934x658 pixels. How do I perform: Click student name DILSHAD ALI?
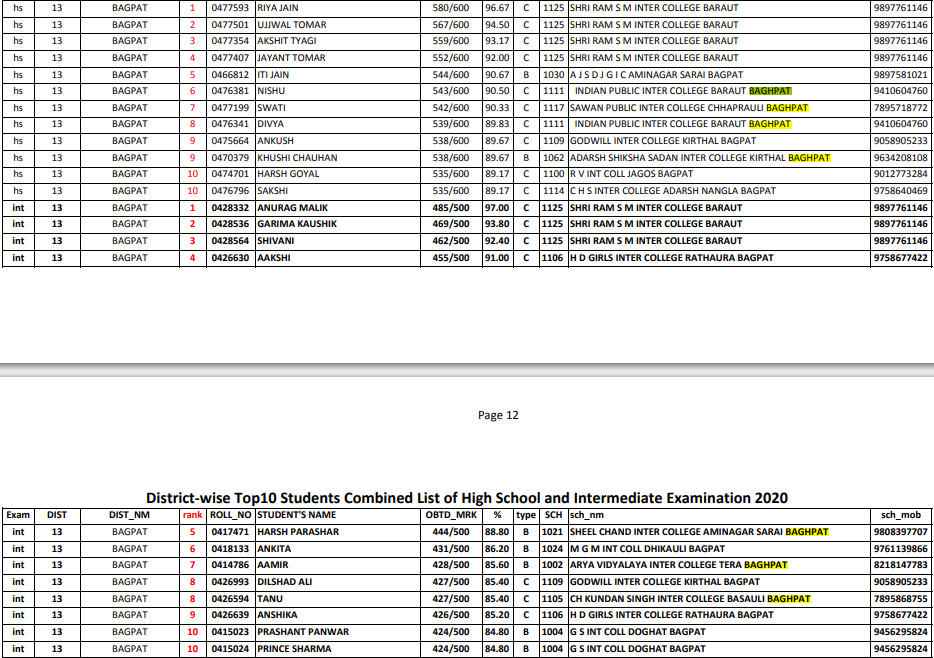(284, 582)
